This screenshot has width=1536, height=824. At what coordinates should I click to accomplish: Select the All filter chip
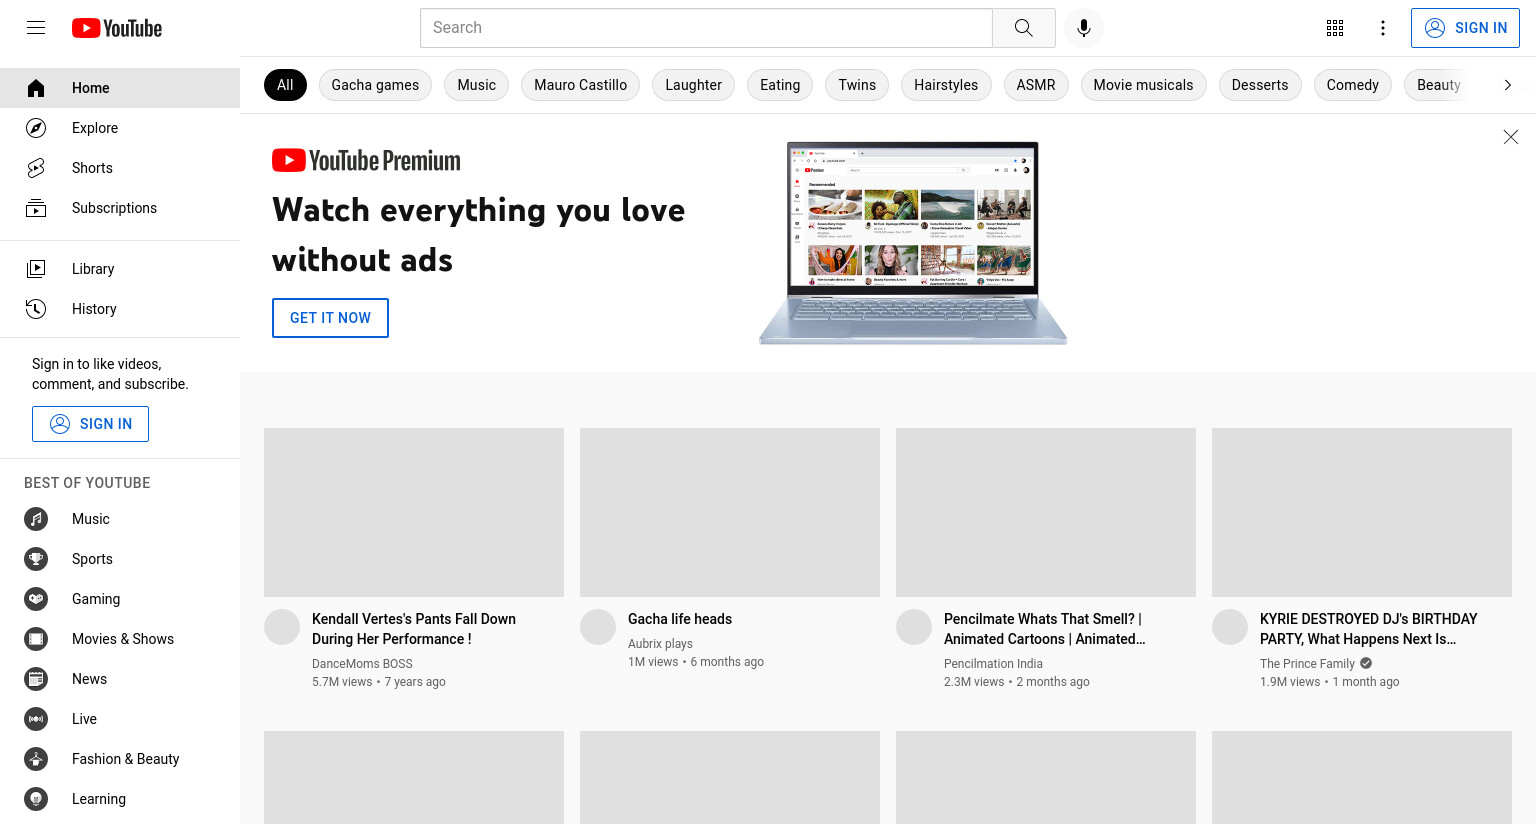[285, 85]
